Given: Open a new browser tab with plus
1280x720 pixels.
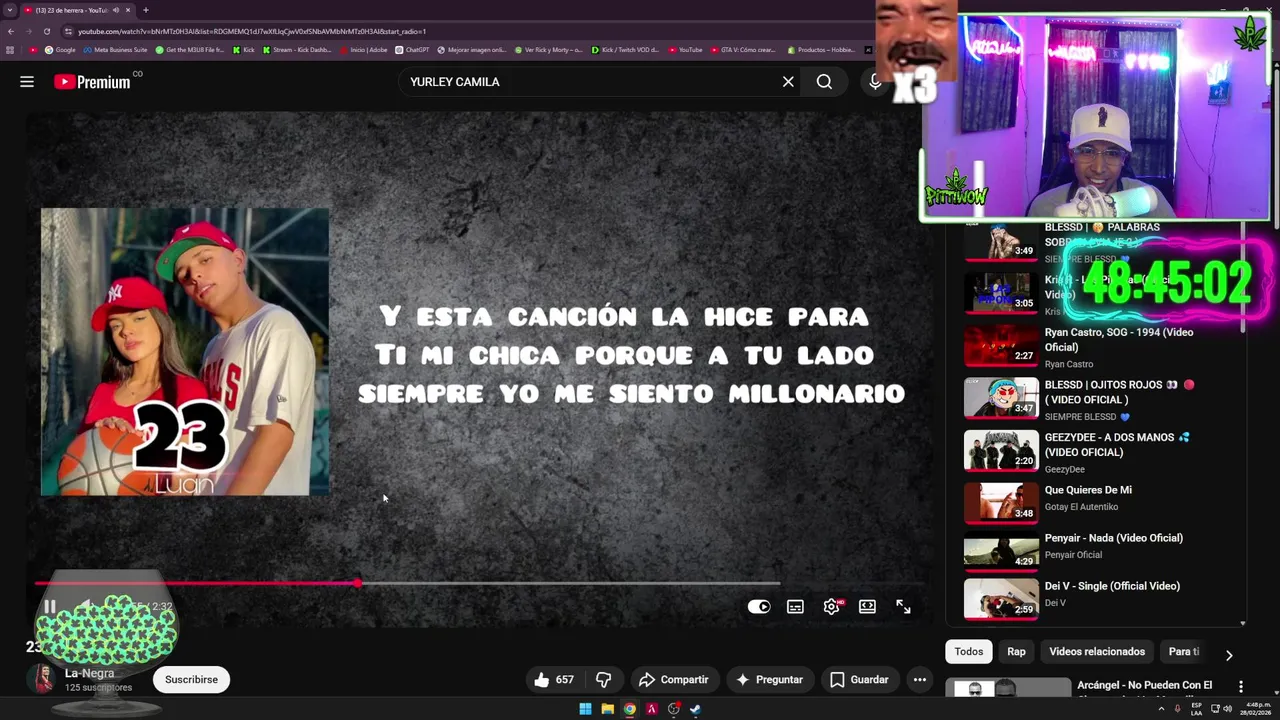Looking at the screenshot, I should tap(146, 10).
